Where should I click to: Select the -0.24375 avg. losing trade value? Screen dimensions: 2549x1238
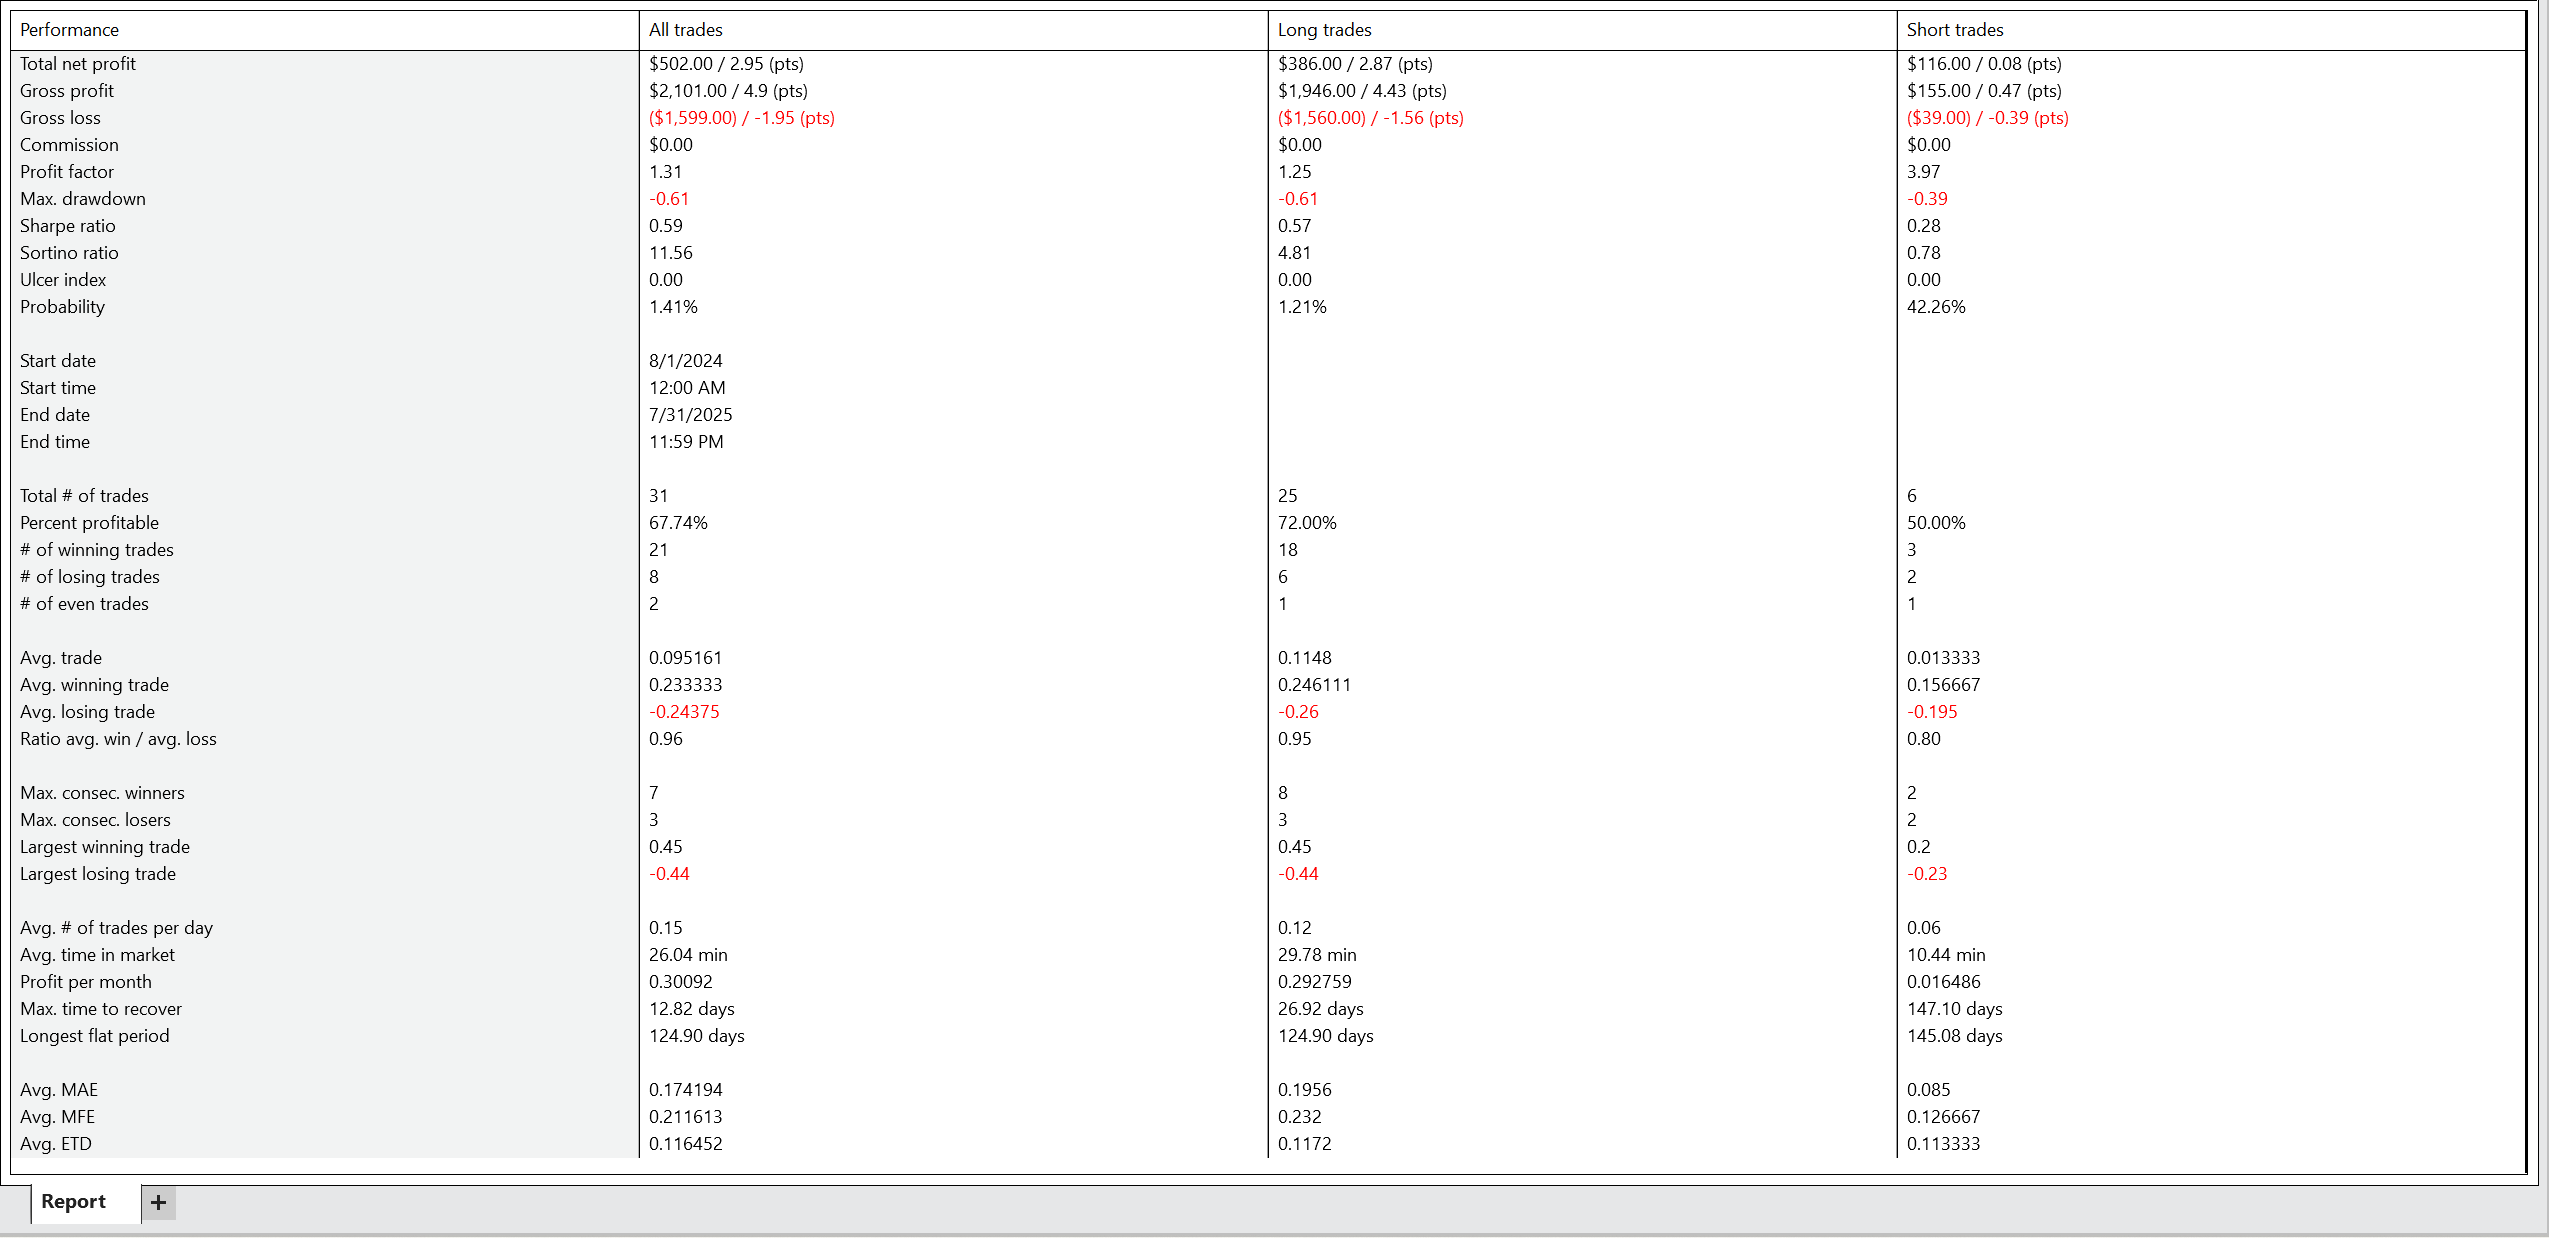[x=684, y=712]
